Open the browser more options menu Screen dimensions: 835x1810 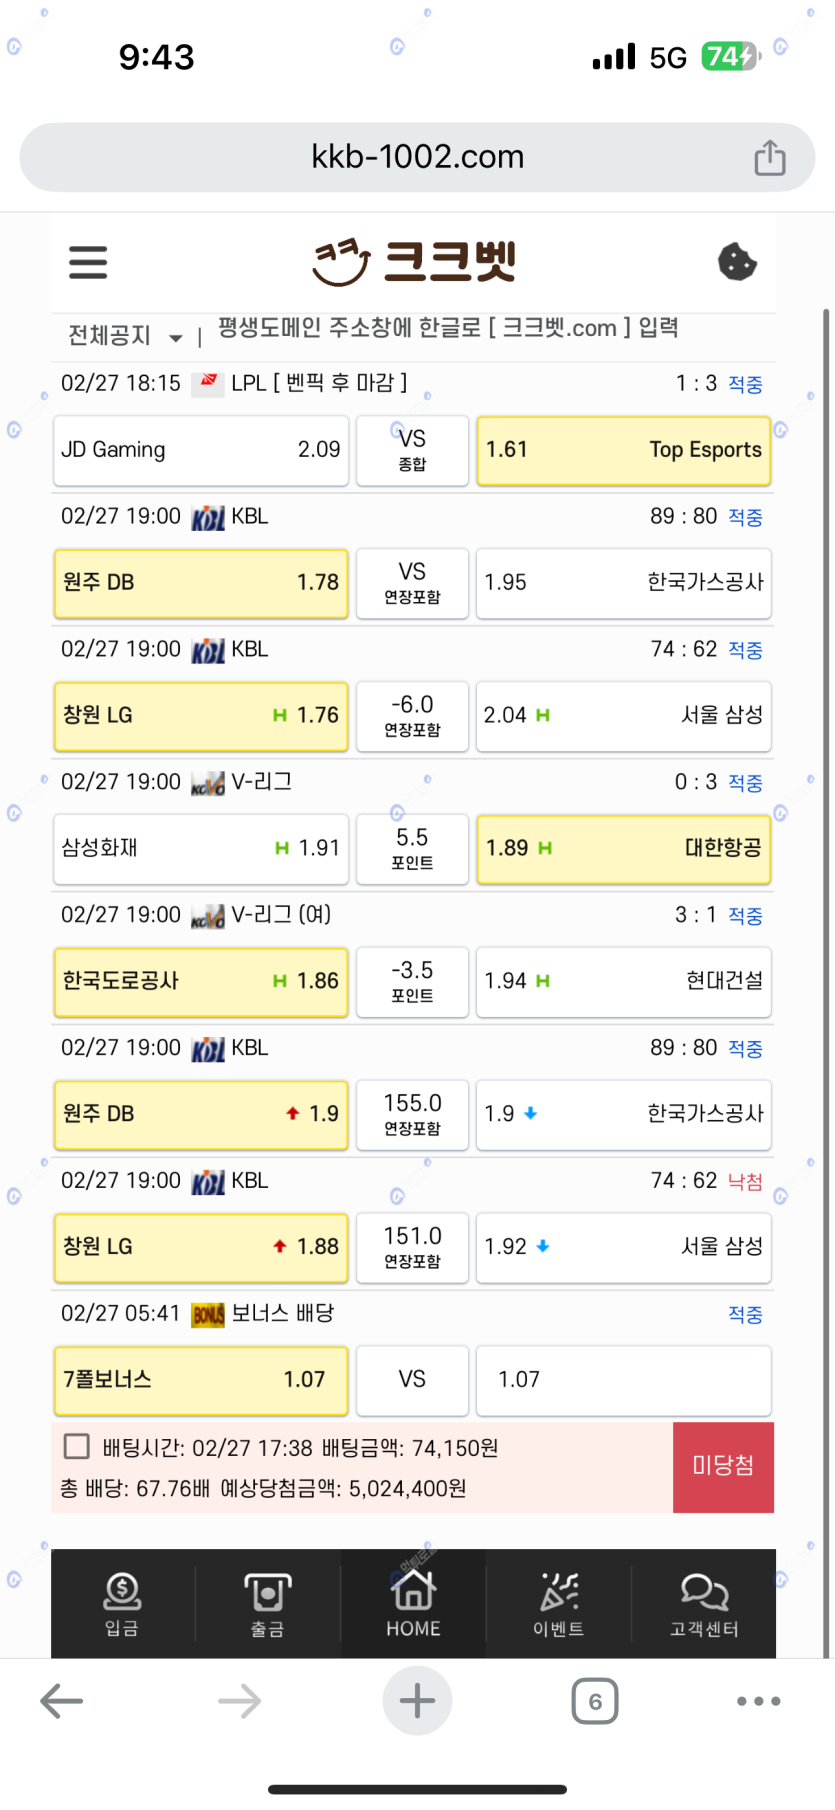(x=758, y=1701)
